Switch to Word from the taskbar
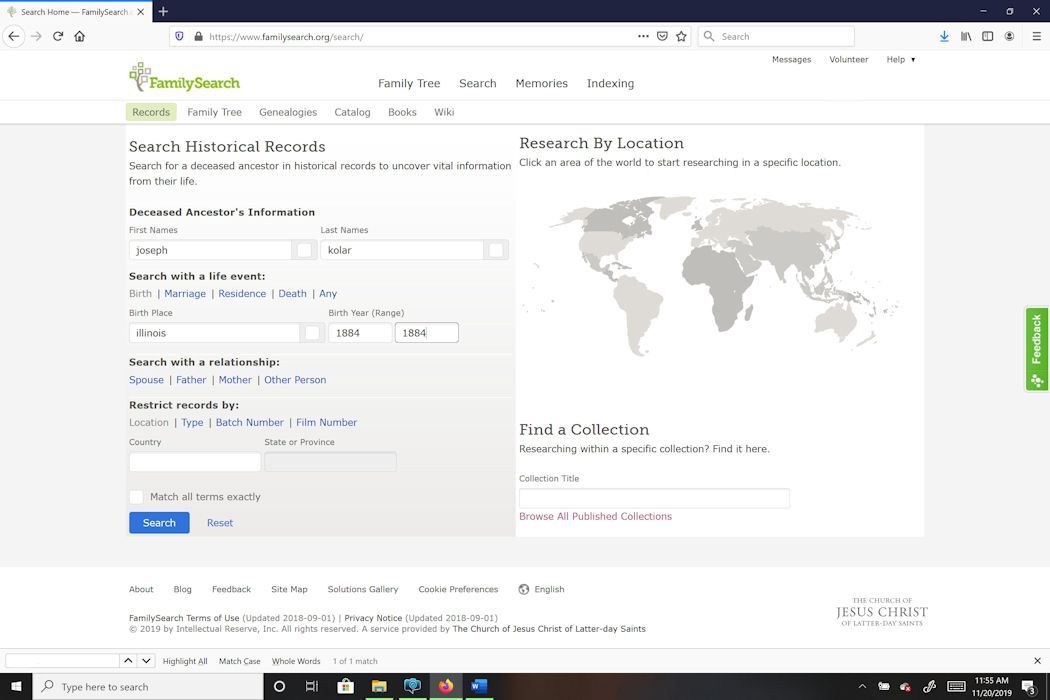This screenshot has width=1050, height=700. click(479, 687)
